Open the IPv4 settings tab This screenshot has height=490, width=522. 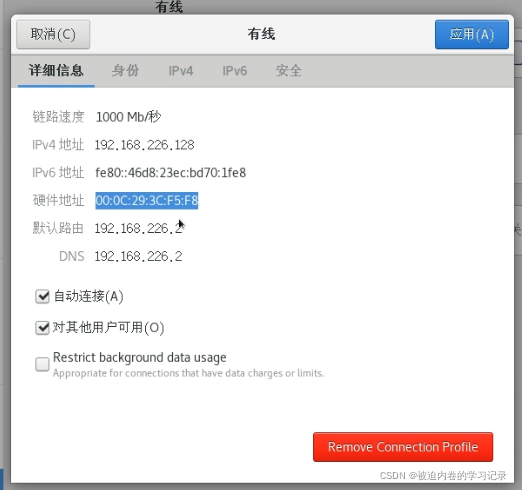181,71
